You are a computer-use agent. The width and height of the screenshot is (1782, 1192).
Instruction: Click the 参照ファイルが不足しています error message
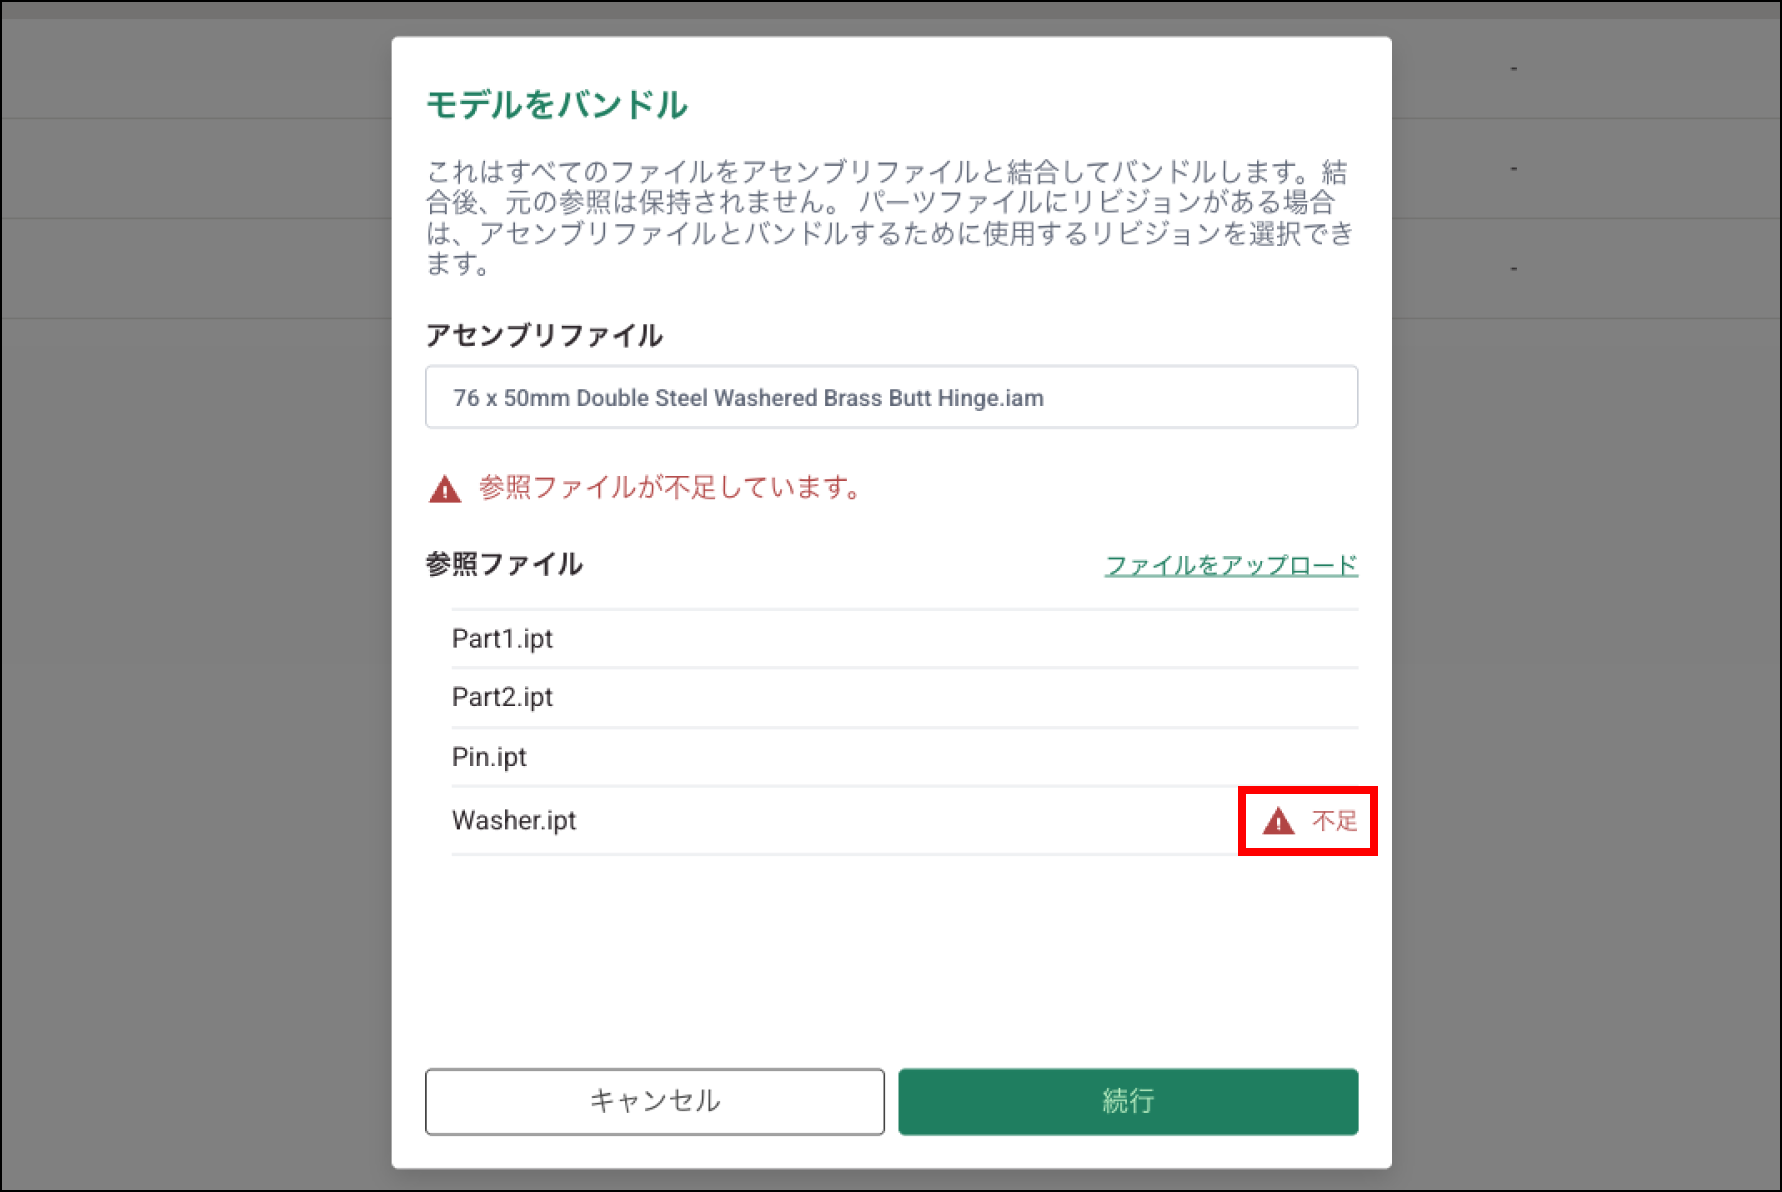tap(670, 488)
